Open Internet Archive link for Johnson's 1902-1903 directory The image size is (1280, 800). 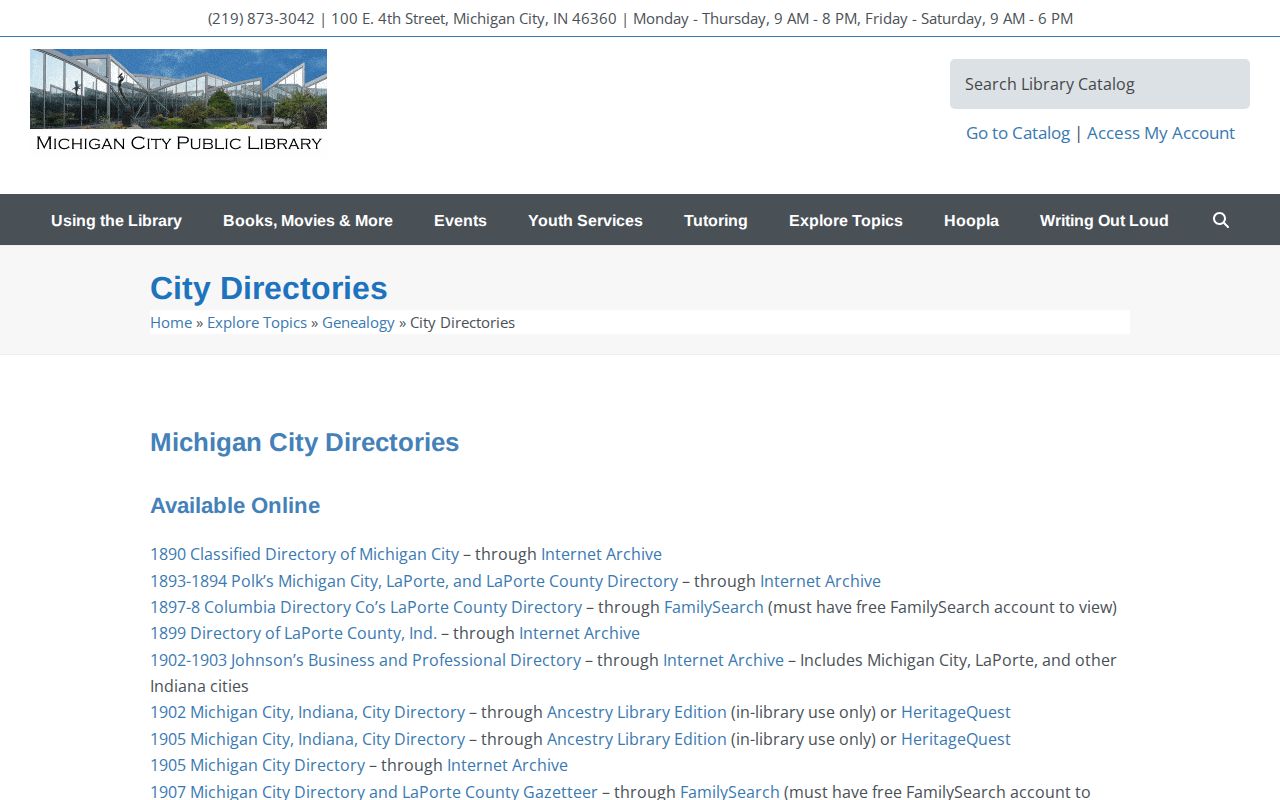coord(723,660)
